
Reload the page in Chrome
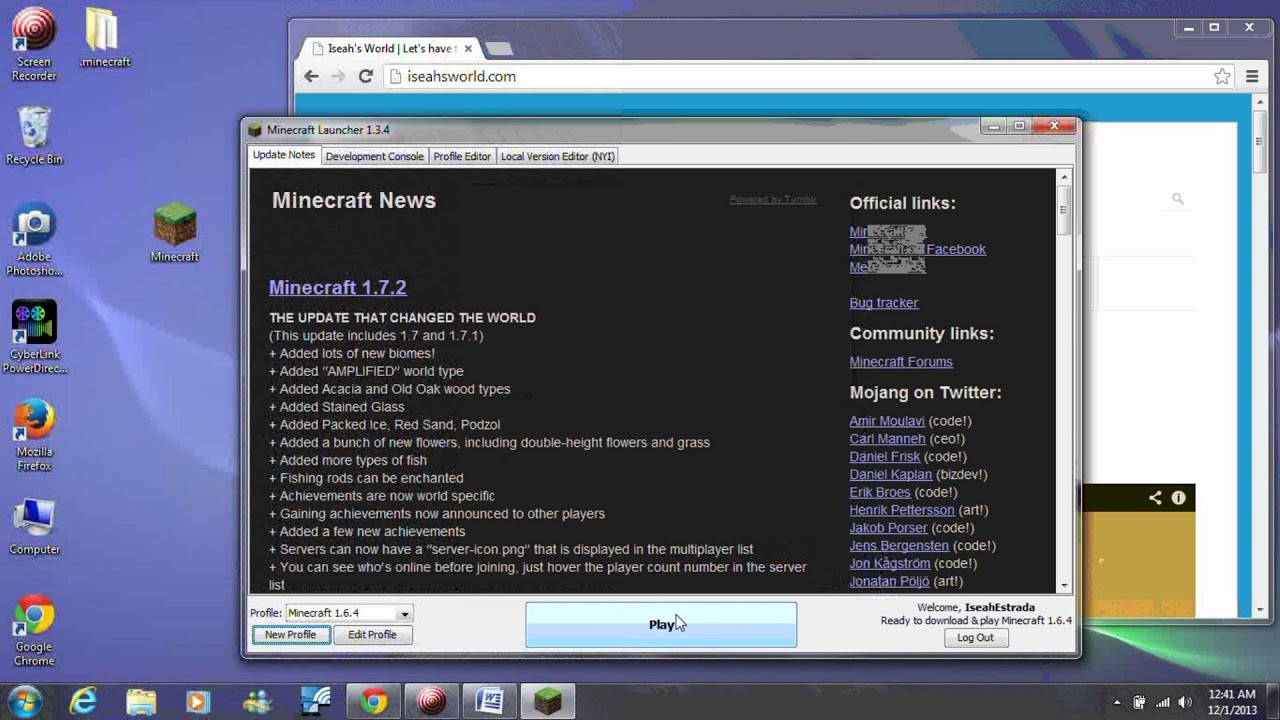tap(366, 76)
